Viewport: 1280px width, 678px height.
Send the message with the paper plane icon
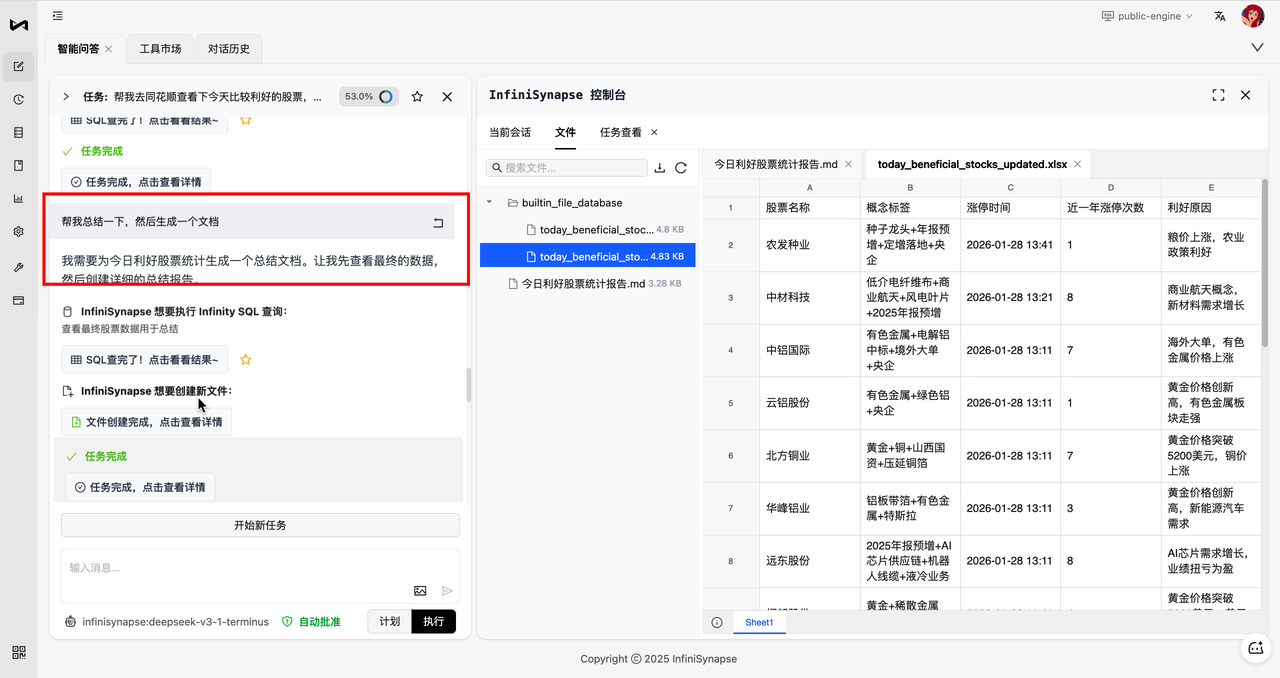(x=447, y=591)
